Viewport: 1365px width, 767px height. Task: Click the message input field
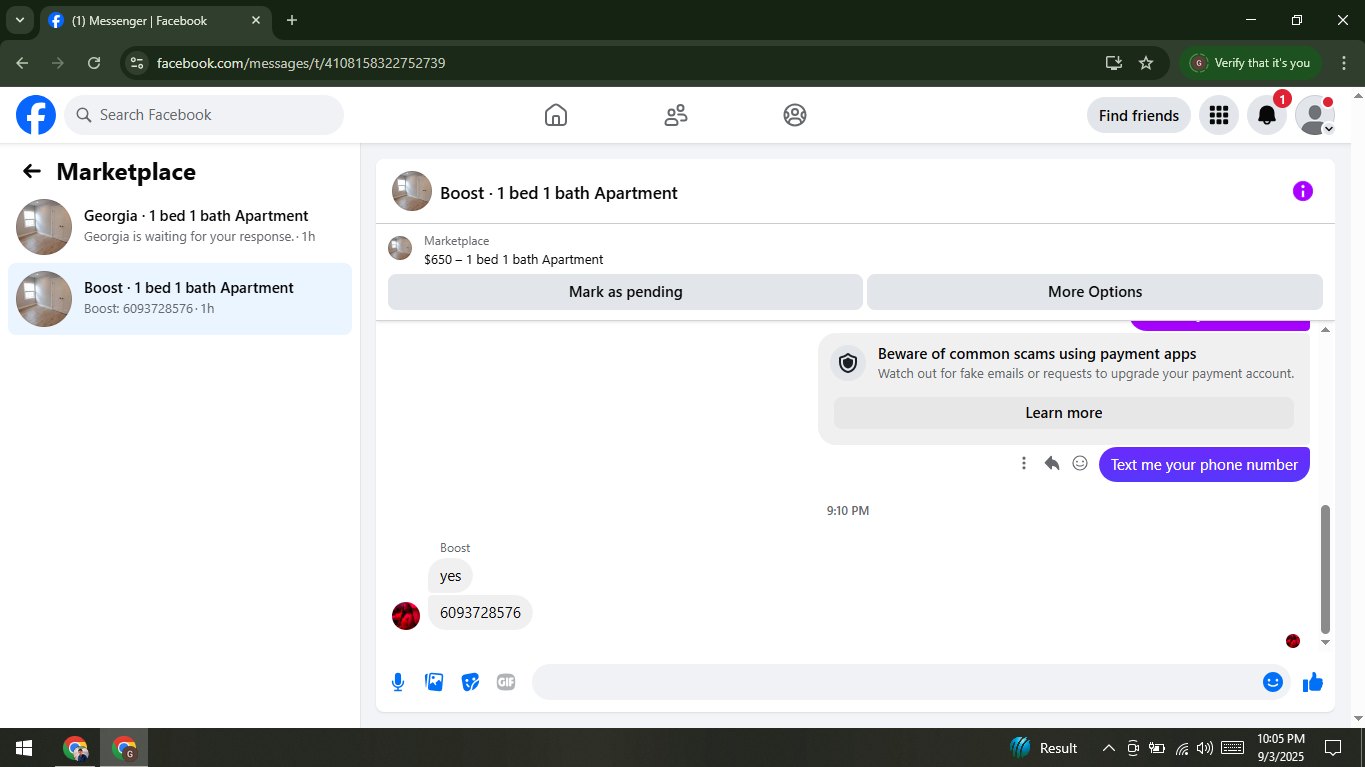[x=897, y=682]
